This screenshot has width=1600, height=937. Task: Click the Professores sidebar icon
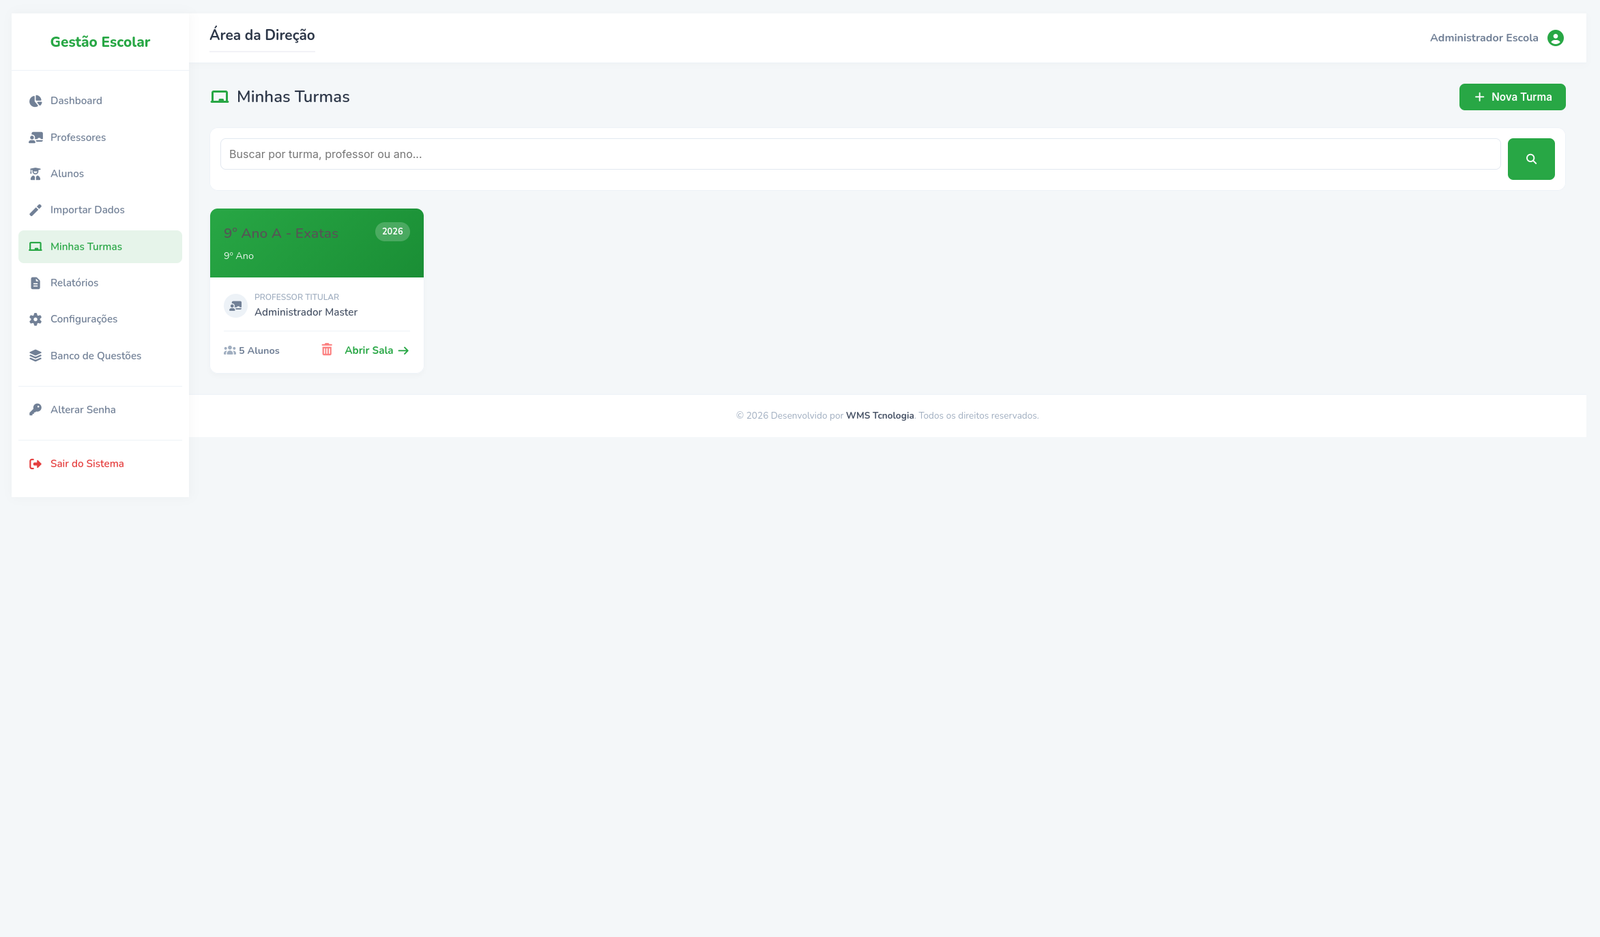click(36, 138)
